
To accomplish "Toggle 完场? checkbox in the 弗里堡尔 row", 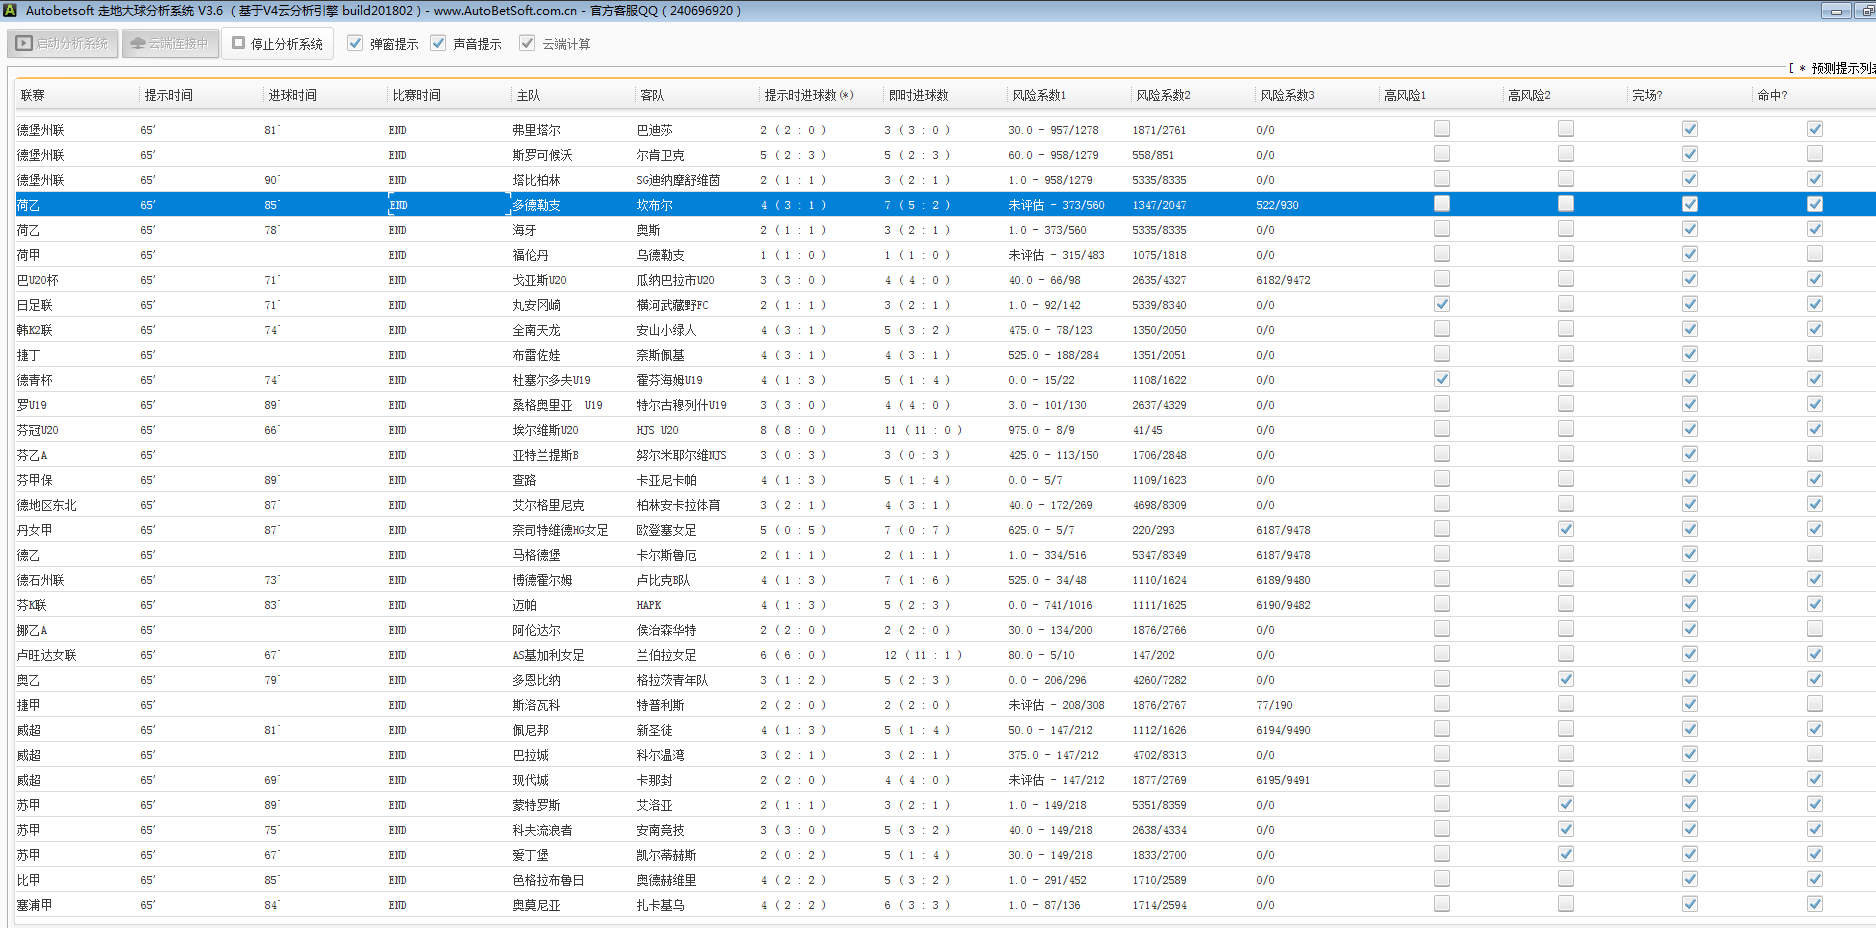I will (x=1689, y=129).
